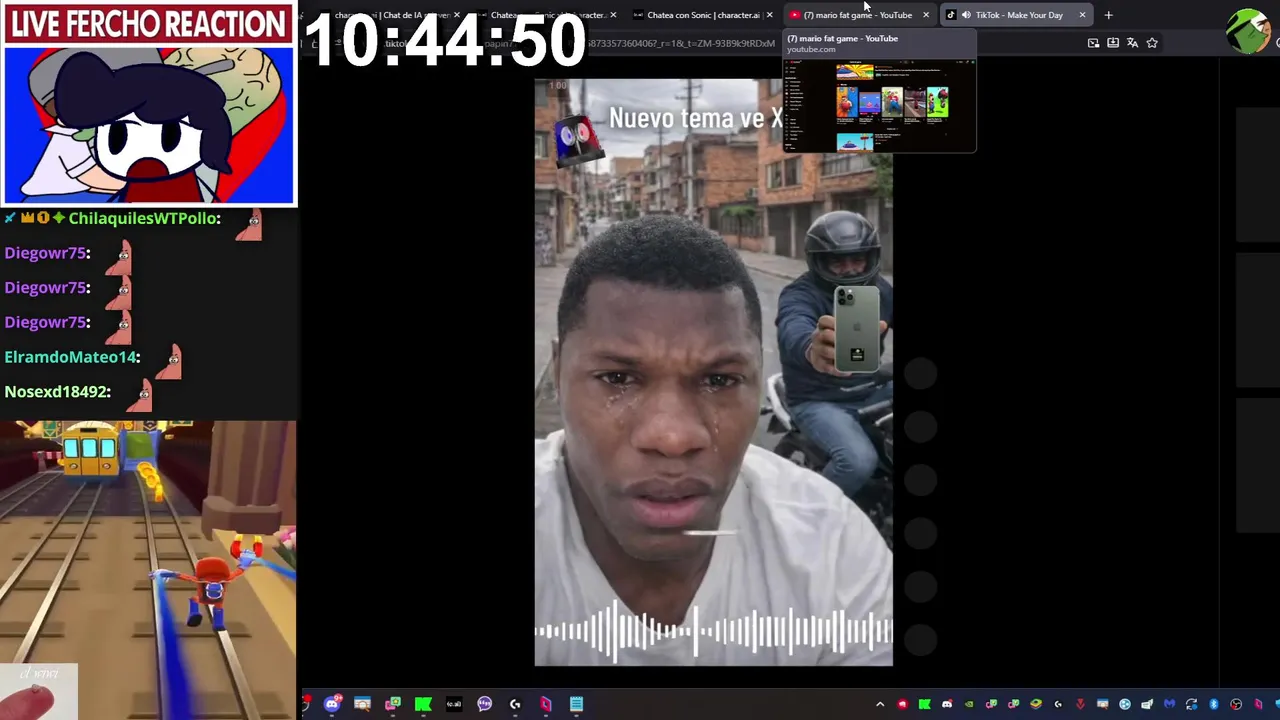Switch to the mario fat game YouTube tab
Image resolution: width=1280 pixels, height=720 pixels.
(857, 15)
